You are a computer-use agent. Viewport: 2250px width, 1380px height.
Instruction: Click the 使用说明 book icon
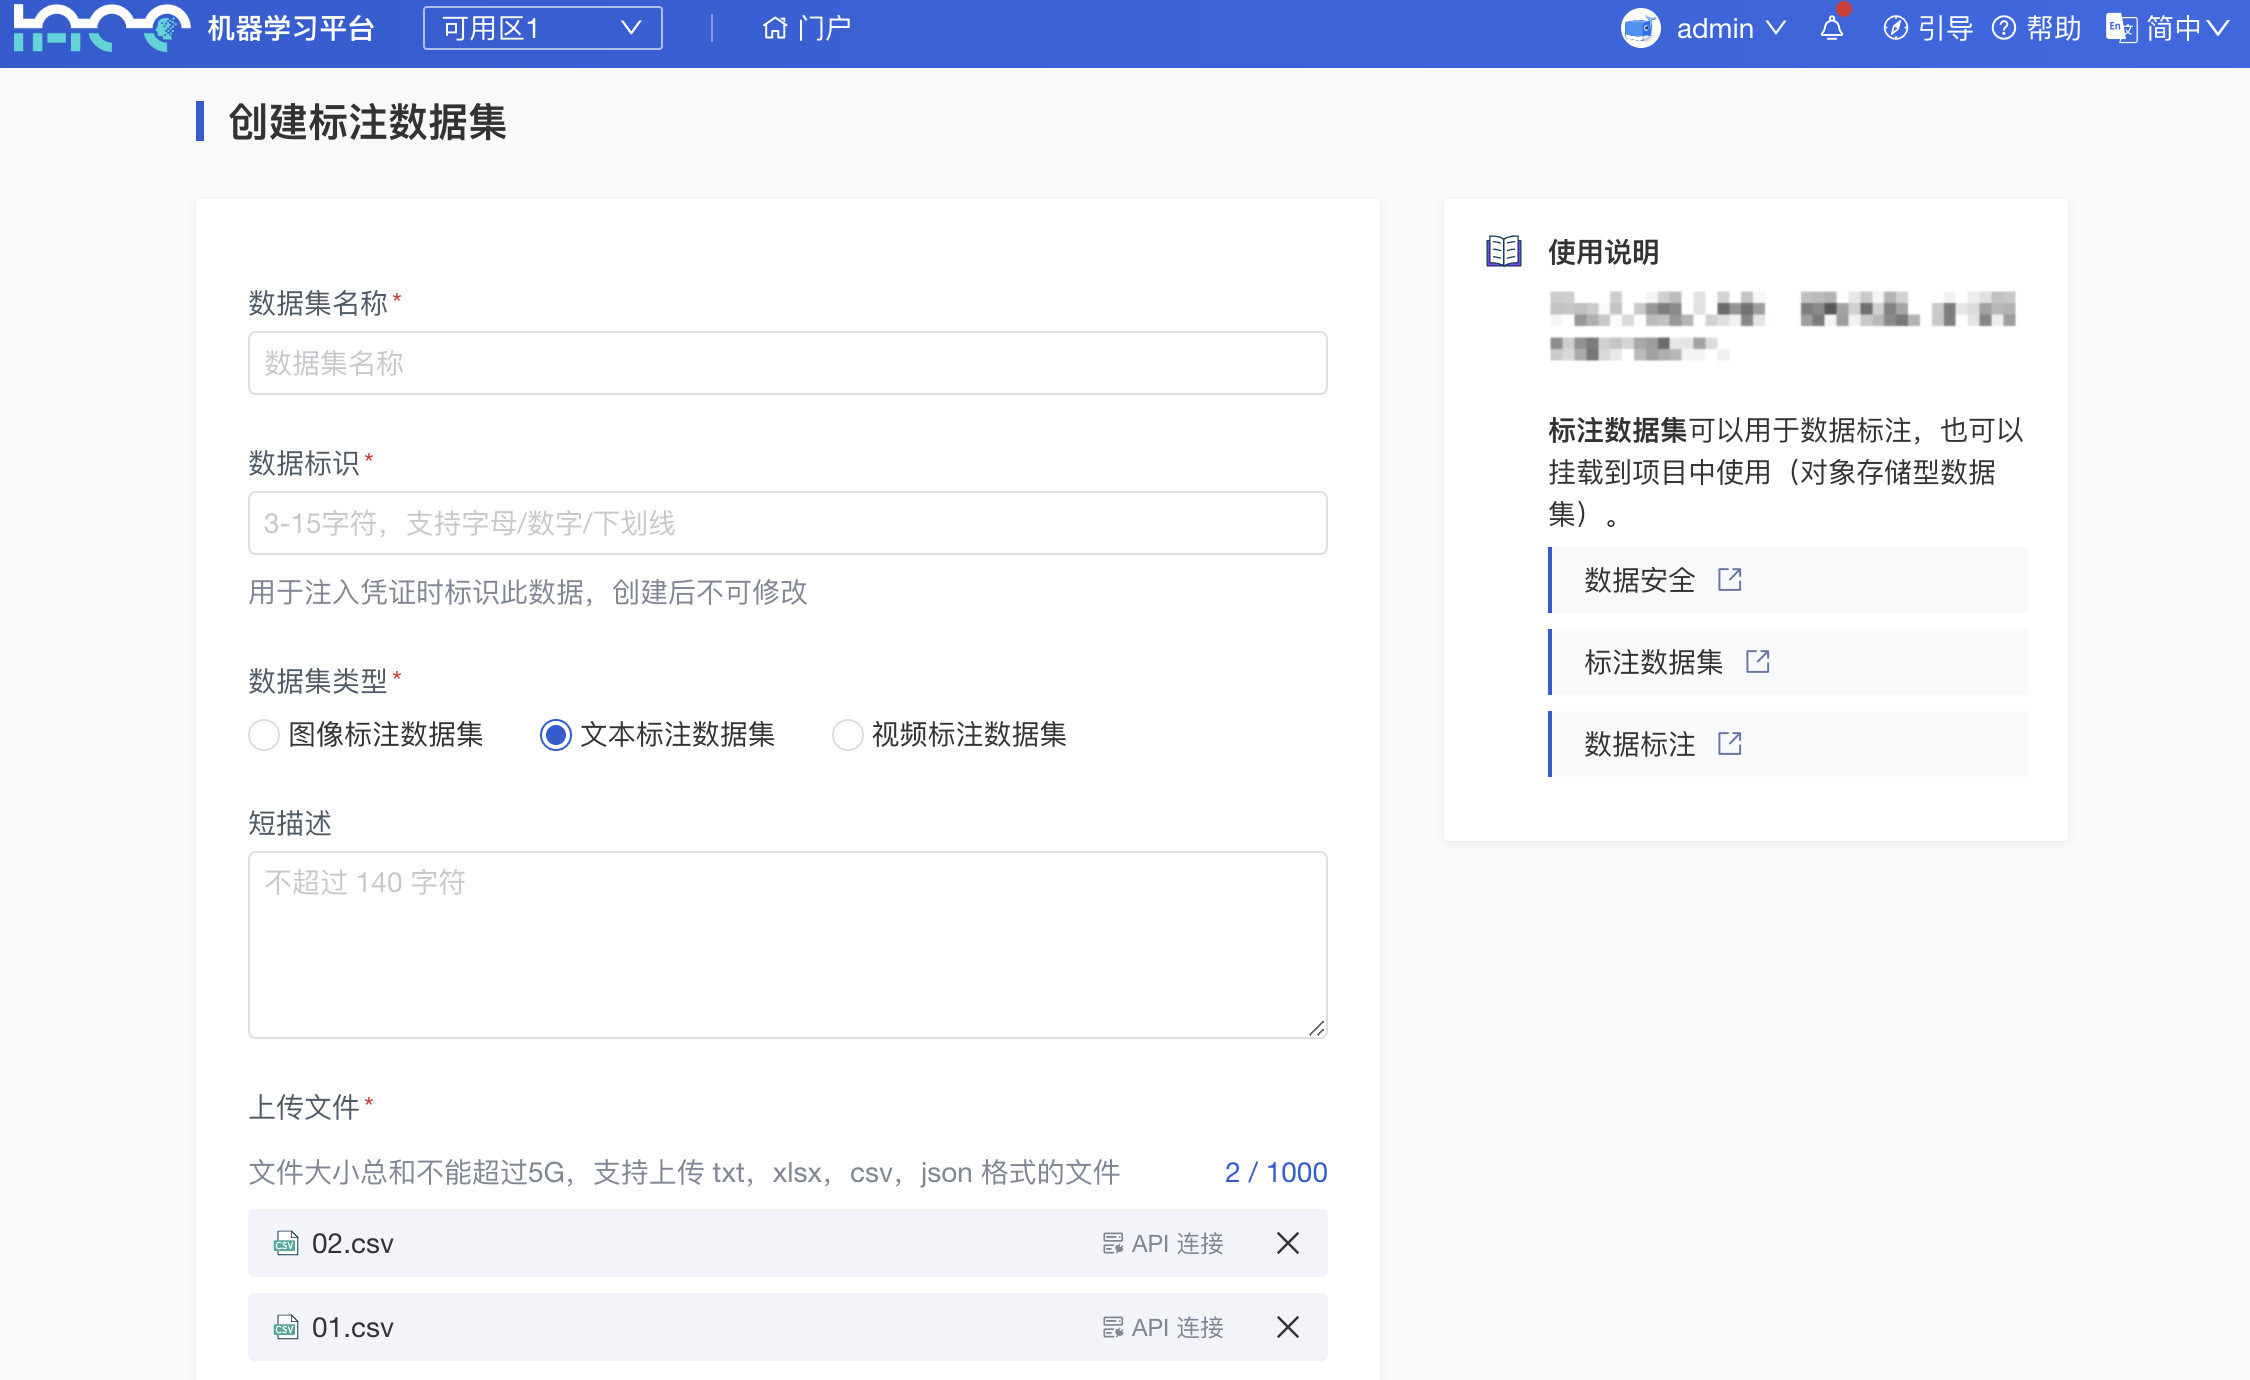click(x=1503, y=251)
